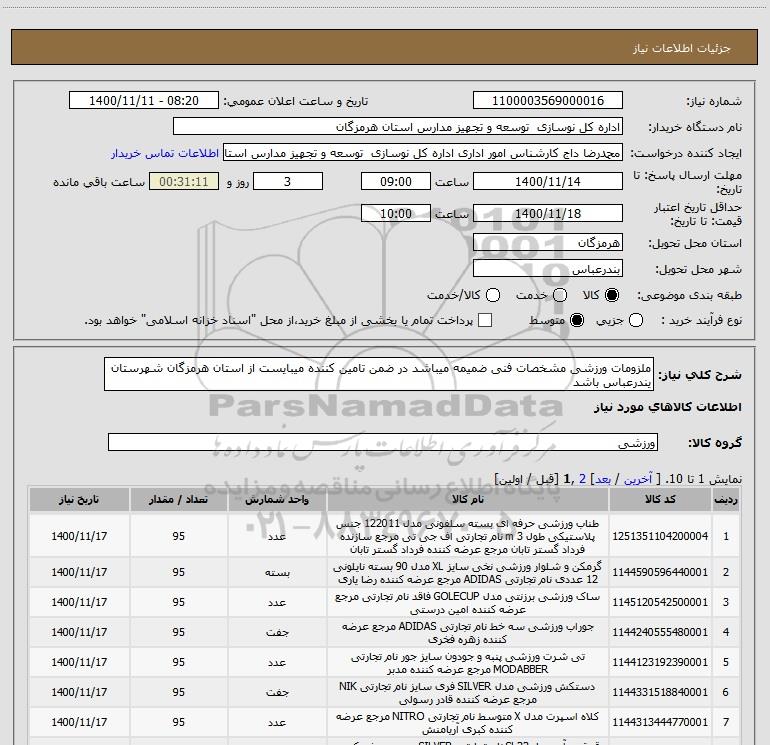
Task: Click the جوراب ورزشی ADIDAS item name
Action: click(468, 633)
